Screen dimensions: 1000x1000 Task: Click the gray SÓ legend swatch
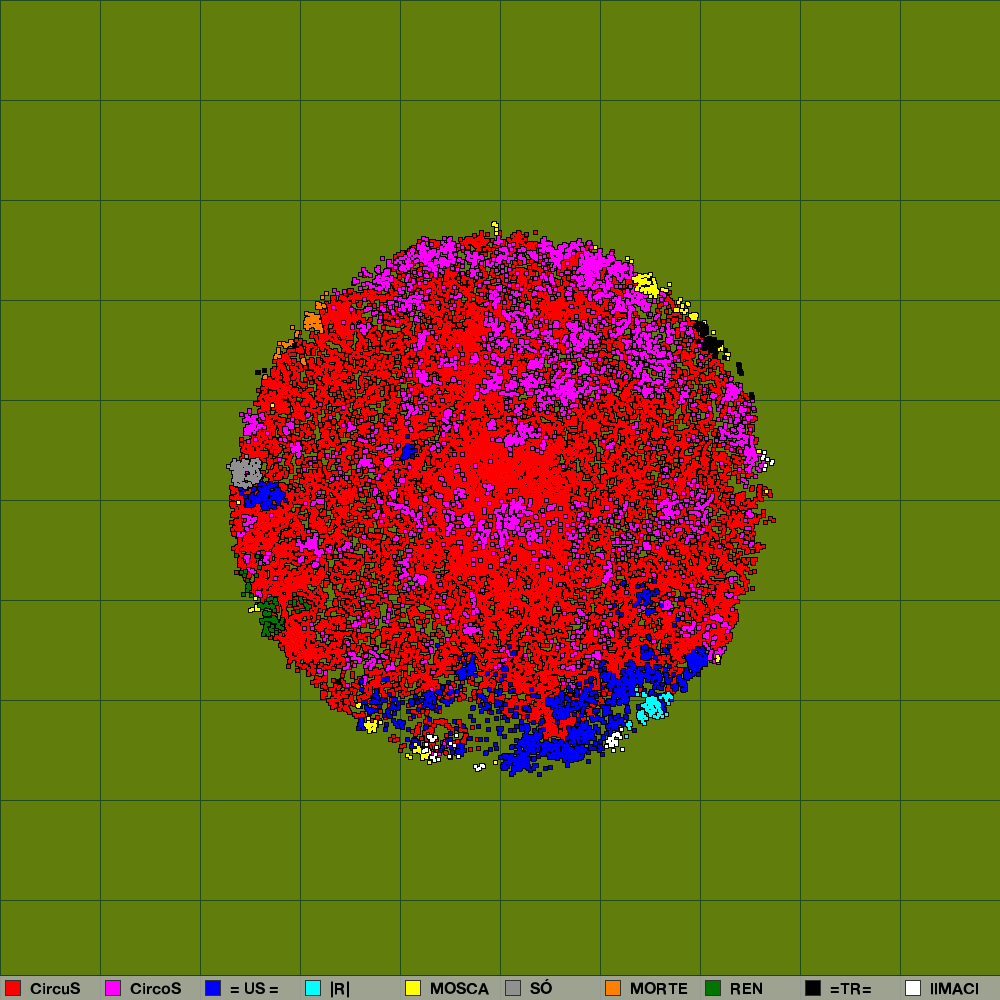click(513, 988)
